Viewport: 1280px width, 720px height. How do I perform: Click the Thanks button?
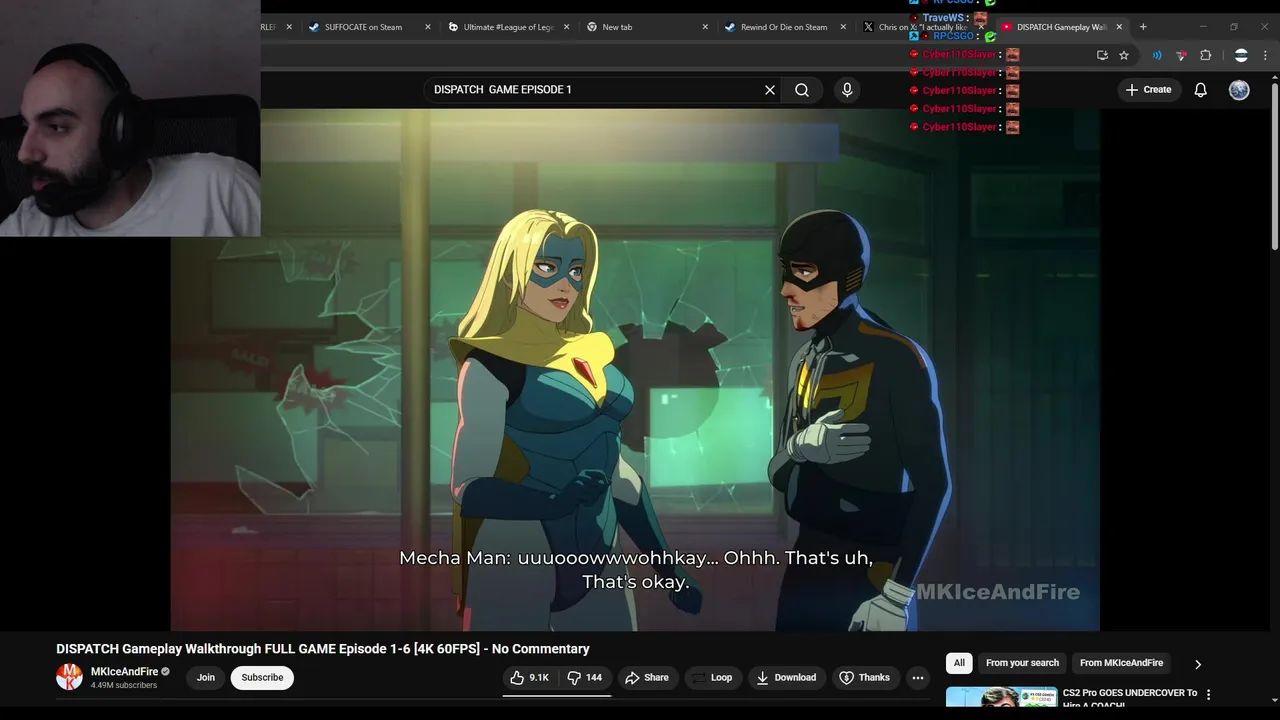[x=864, y=678]
